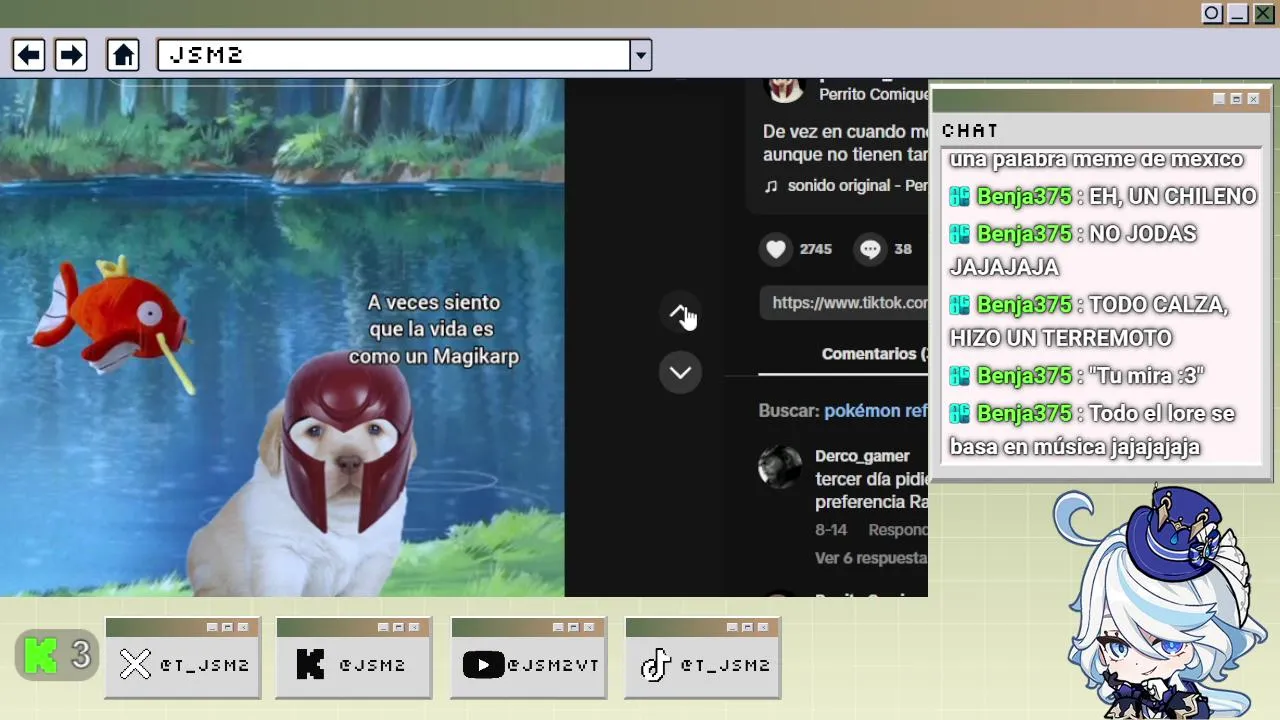1280x720 pixels.
Task: Click Benja375 badge icon beside 'NO JODAS'
Action: (x=960, y=234)
